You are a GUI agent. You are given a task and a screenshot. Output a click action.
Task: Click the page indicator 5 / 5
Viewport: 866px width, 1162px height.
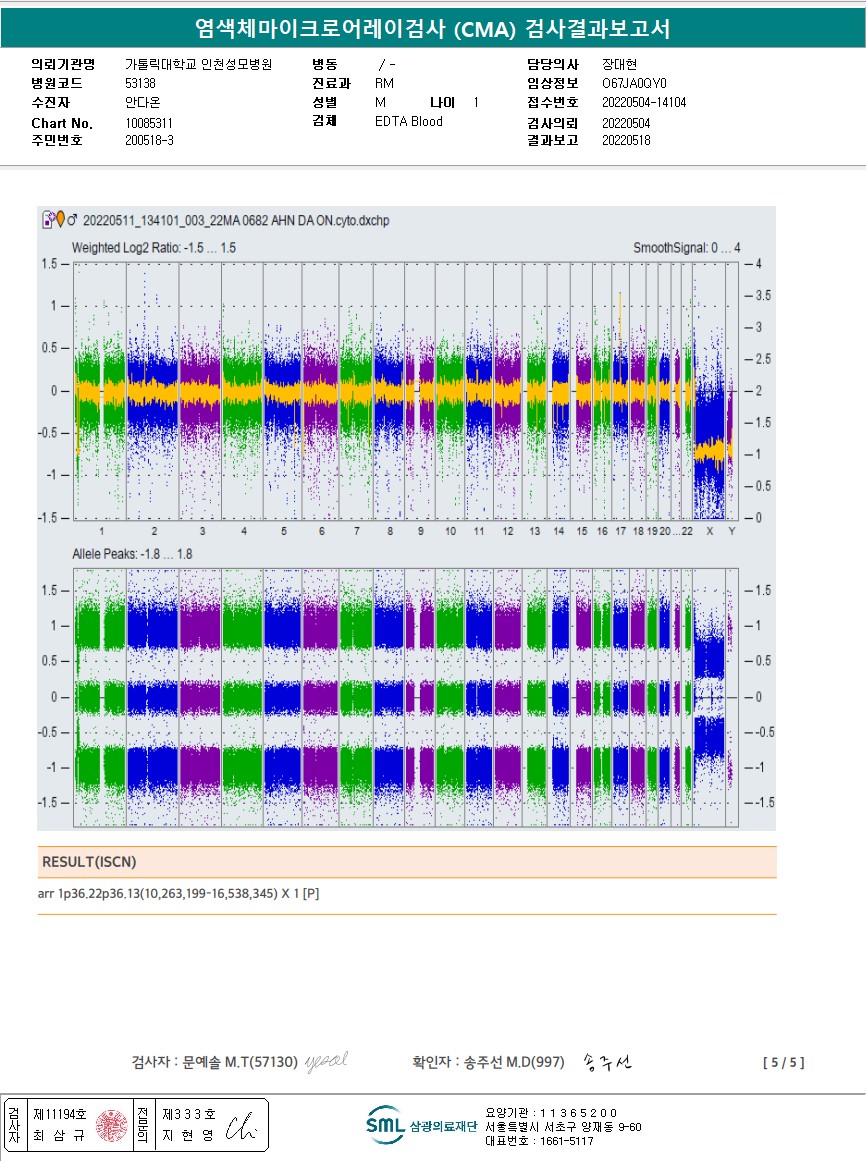click(782, 1062)
